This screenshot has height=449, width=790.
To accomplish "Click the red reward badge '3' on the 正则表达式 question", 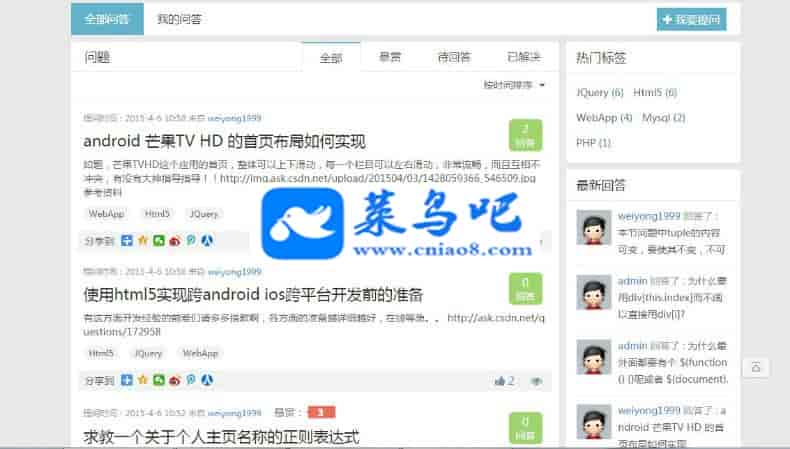I will [321, 412].
